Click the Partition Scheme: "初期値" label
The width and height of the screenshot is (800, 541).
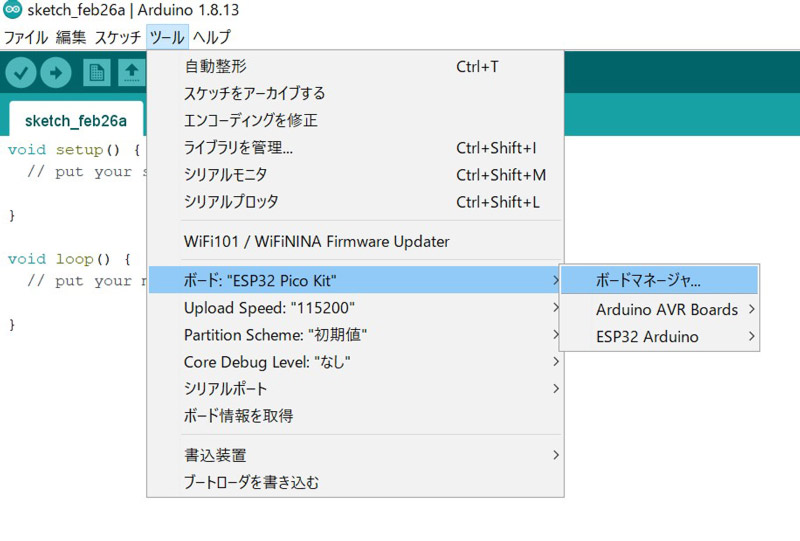[x=275, y=335]
